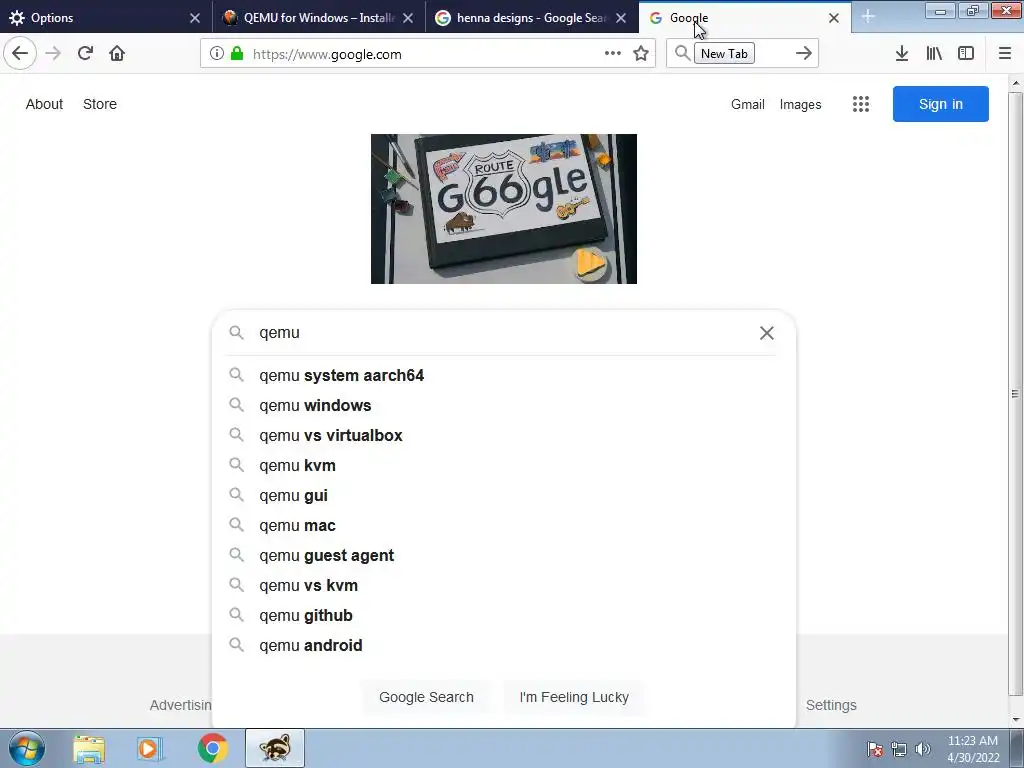
Task: Close the active Google tab
Action: [834, 18]
